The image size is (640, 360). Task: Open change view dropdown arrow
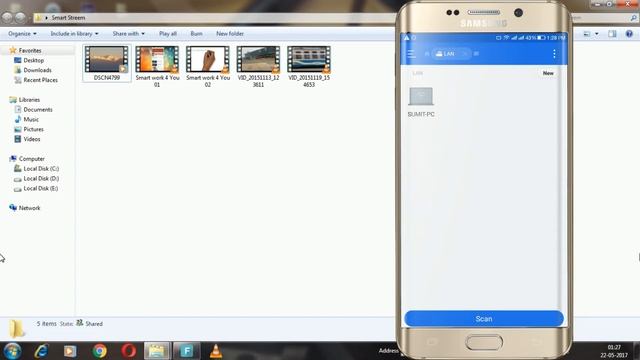click(597, 34)
